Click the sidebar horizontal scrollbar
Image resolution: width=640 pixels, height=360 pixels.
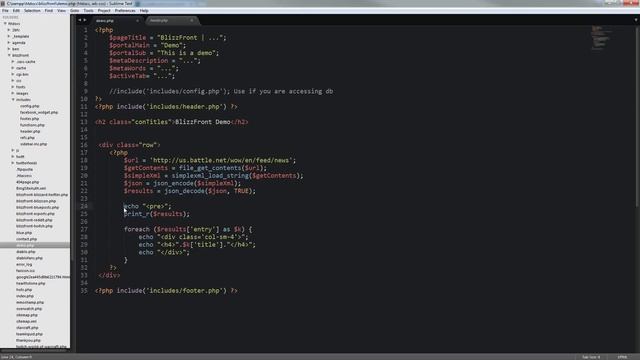point(34,350)
